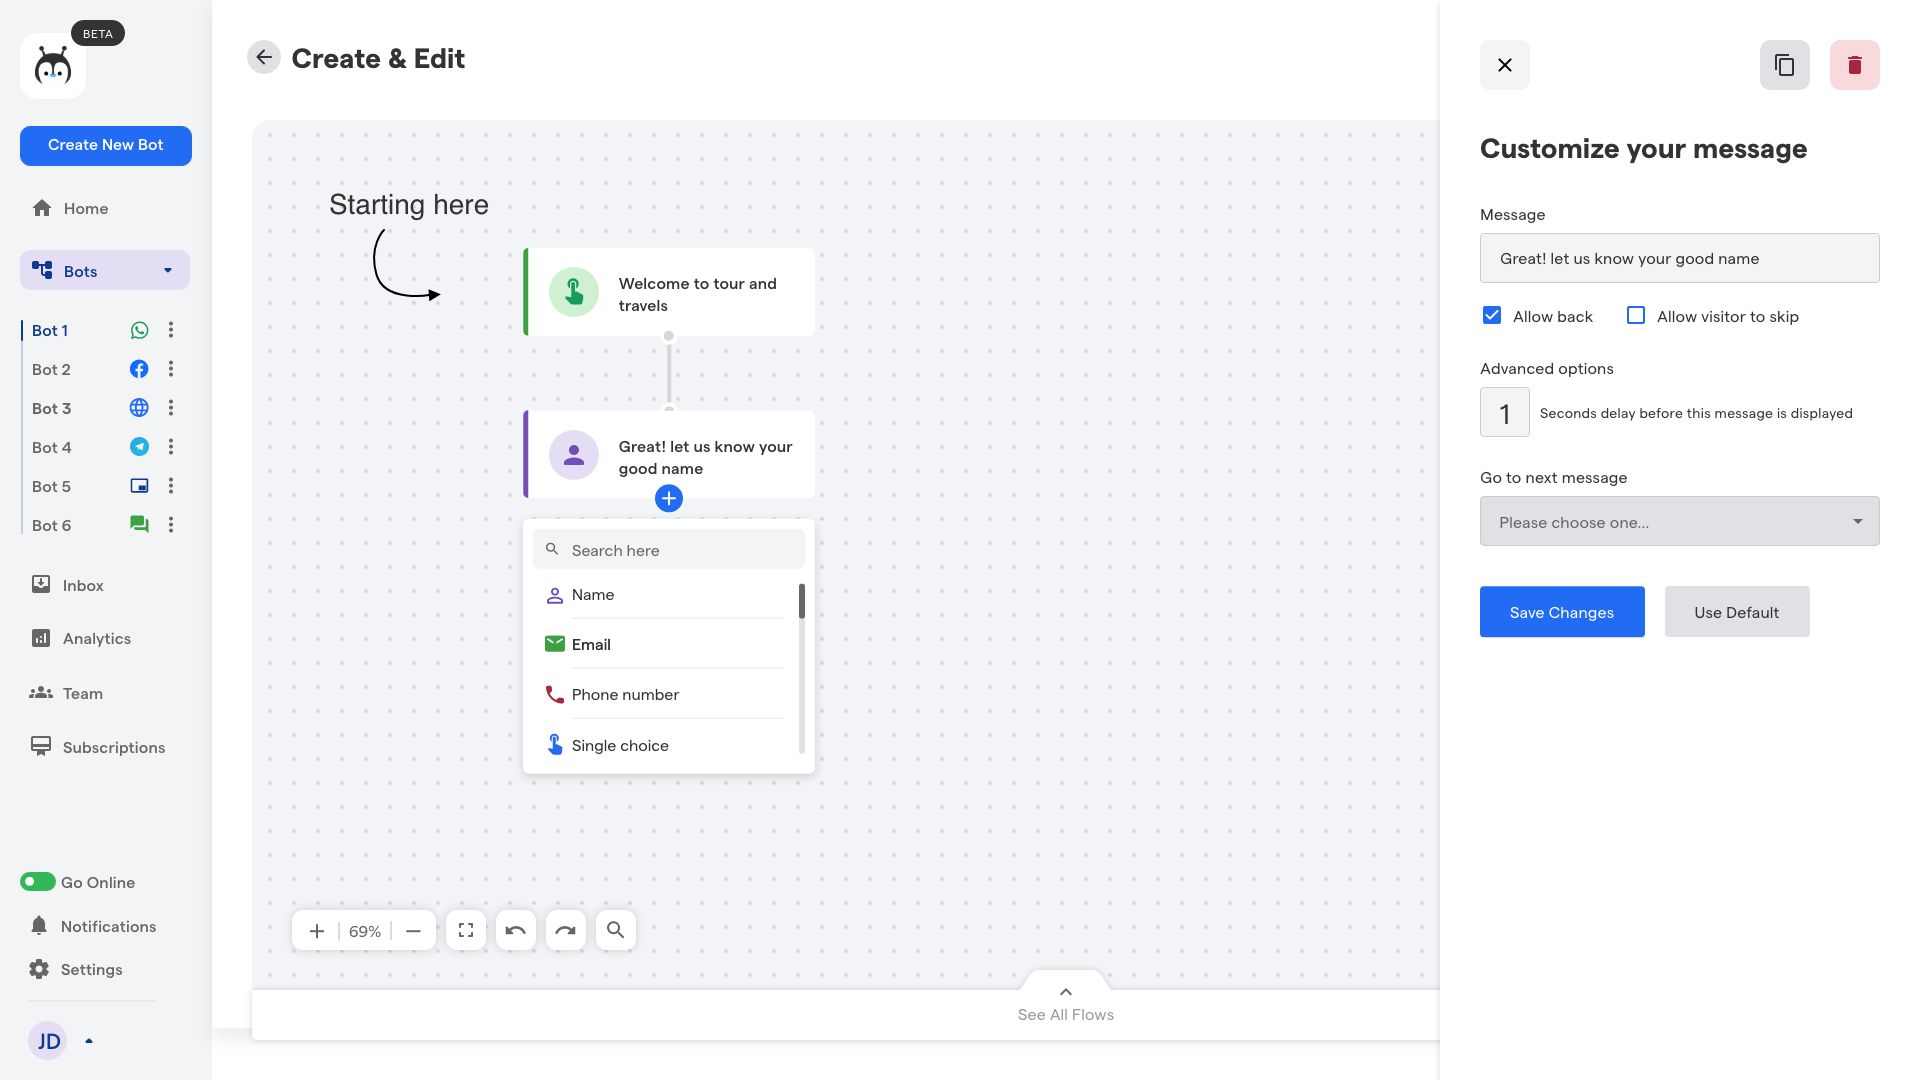Screen dimensions: 1920x1080
Task: Select Bot 3 in the bot list
Action: (51, 408)
